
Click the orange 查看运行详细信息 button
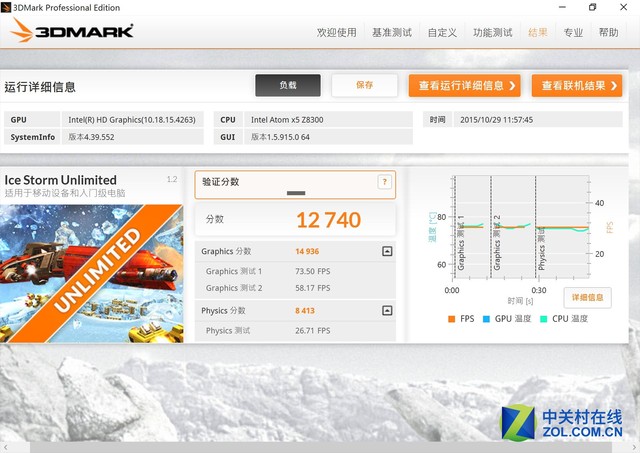click(464, 86)
